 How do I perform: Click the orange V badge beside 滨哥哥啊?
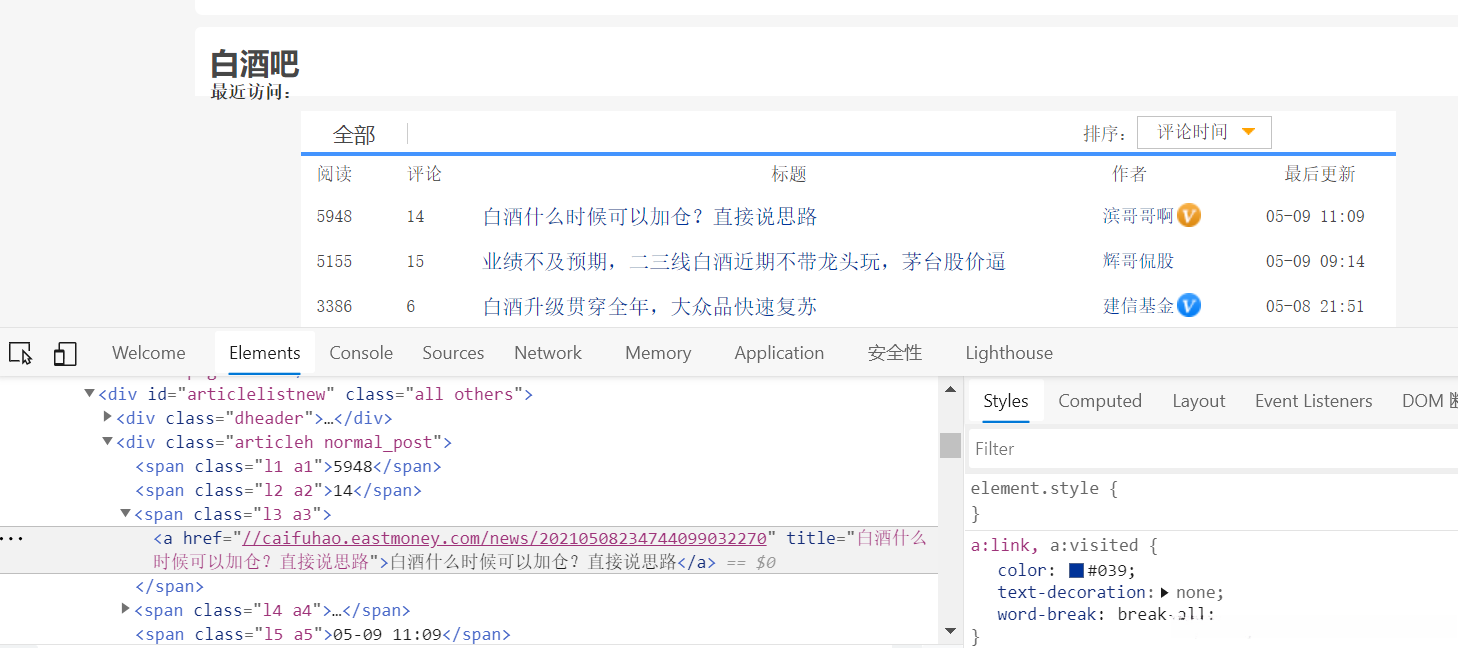[x=1188, y=215]
